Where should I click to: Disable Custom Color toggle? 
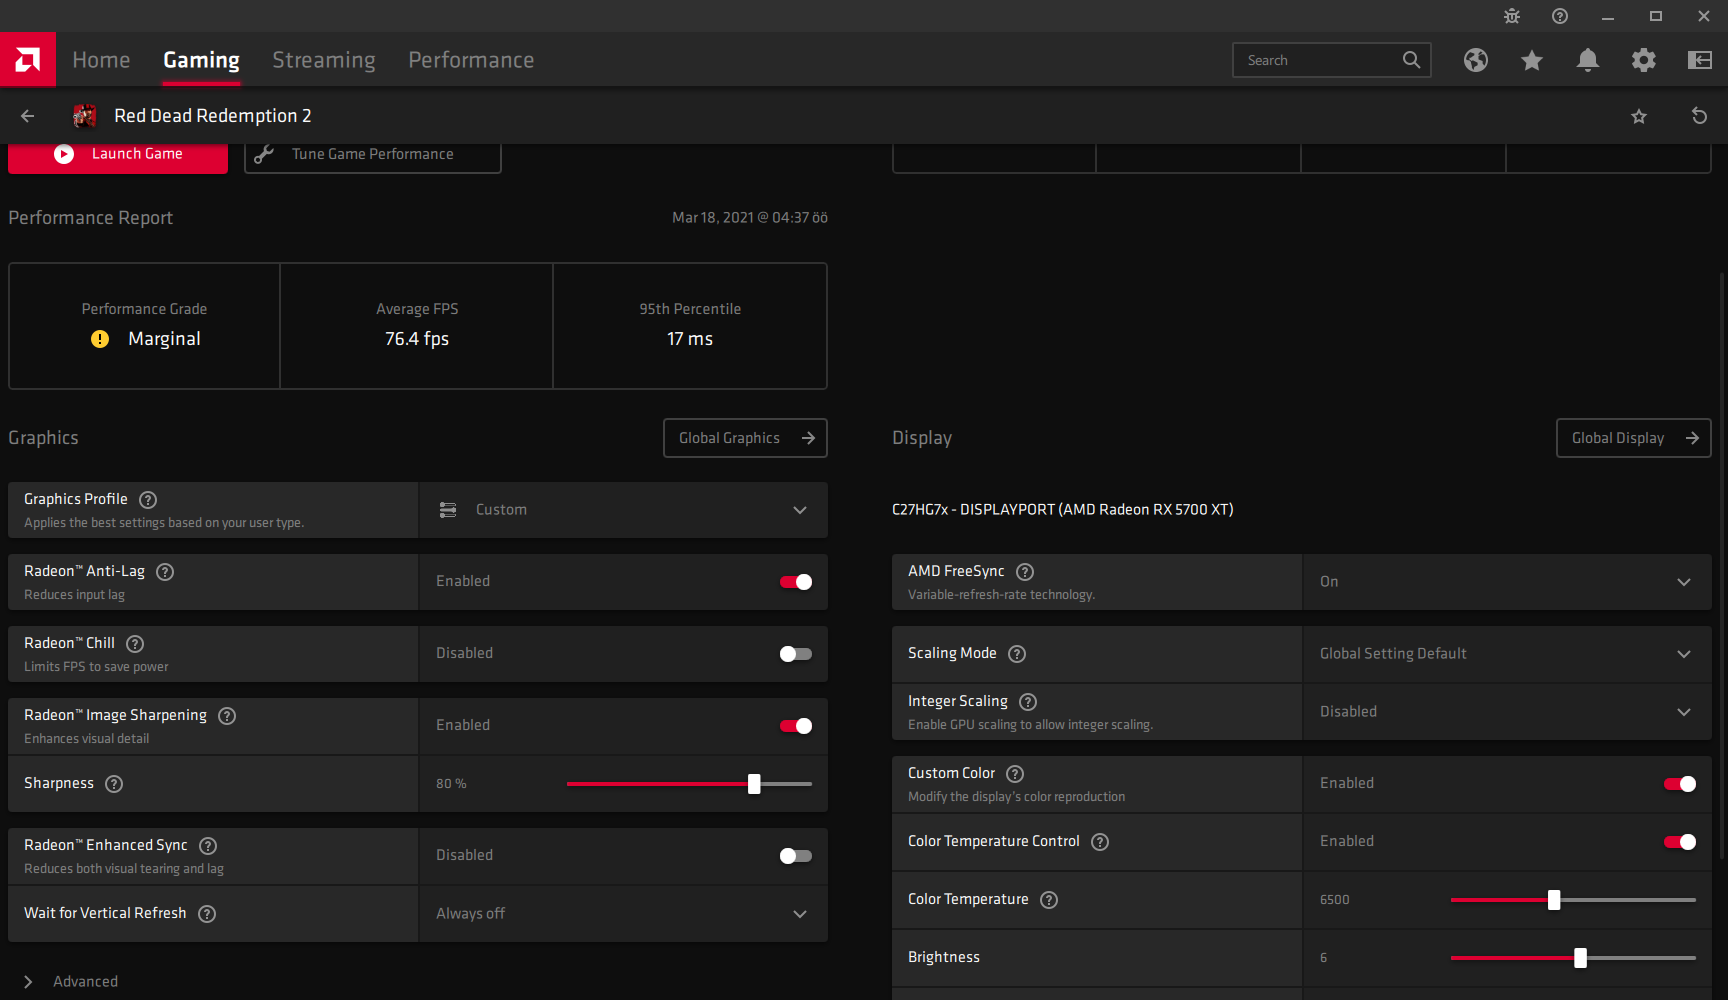(x=1680, y=784)
